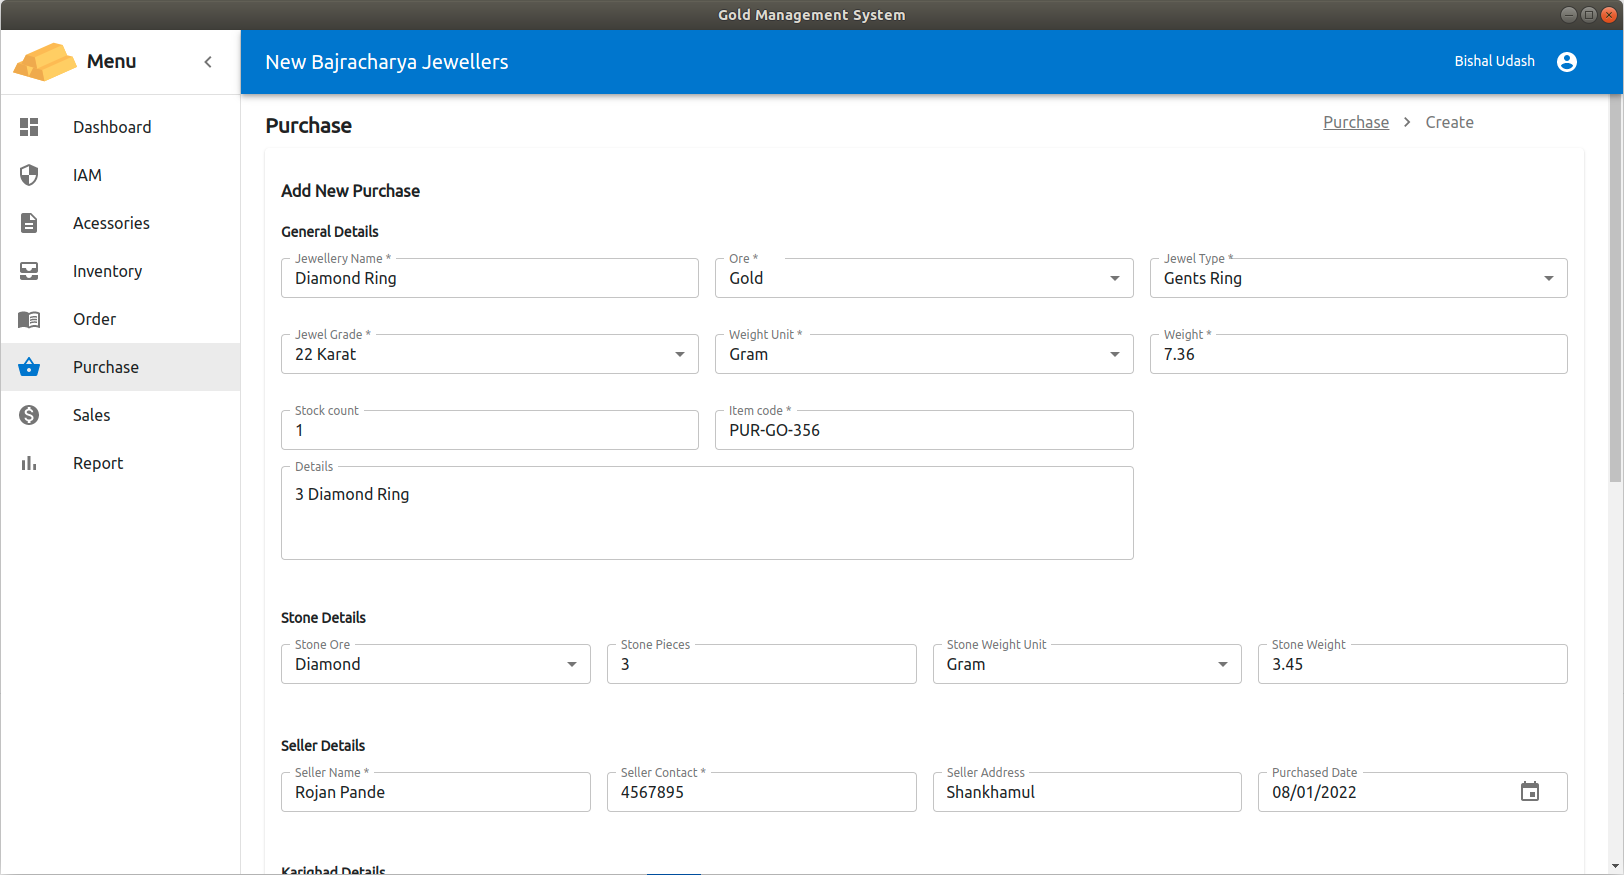The height and width of the screenshot is (875, 1624).
Task: Click the Inventory icon in sidebar
Action: pyautogui.click(x=29, y=271)
